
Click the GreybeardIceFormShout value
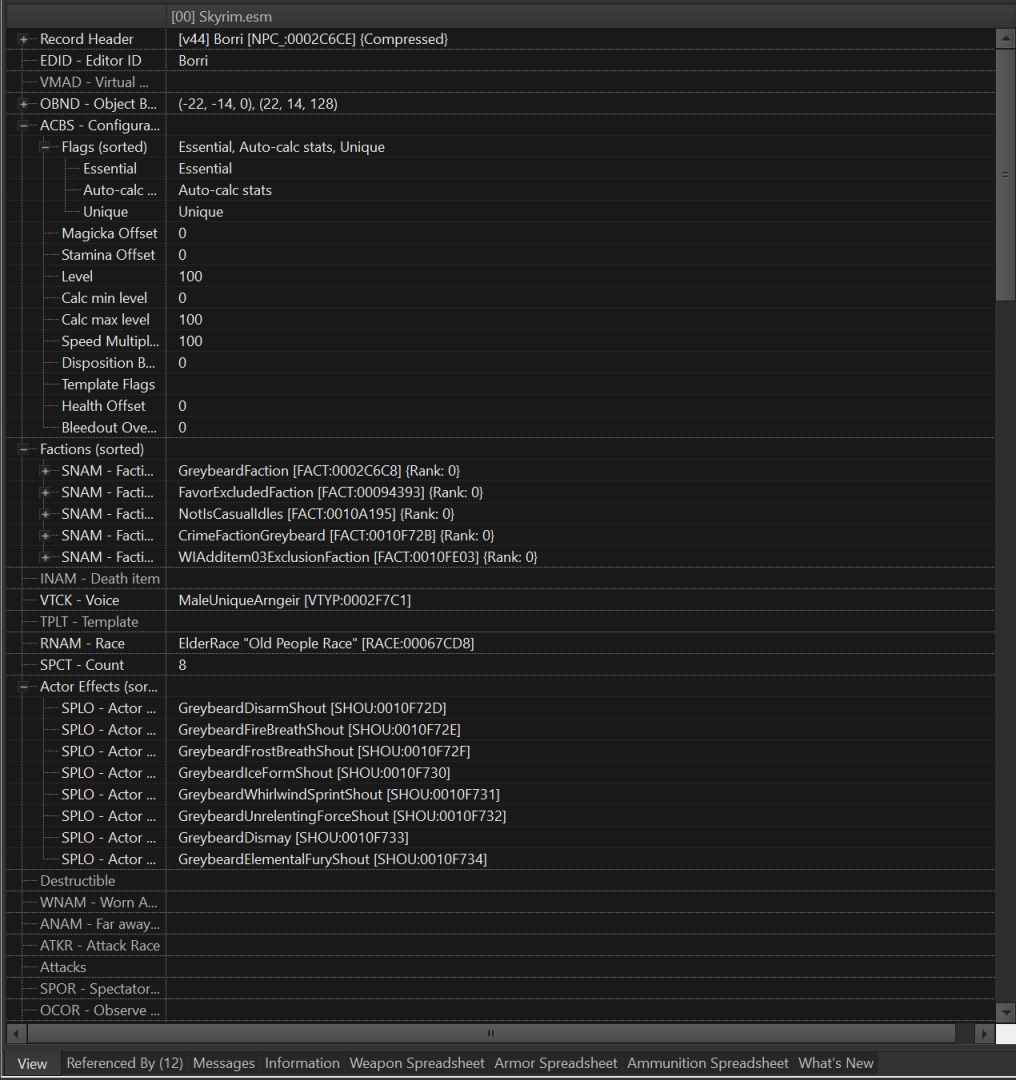click(x=314, y=773)
